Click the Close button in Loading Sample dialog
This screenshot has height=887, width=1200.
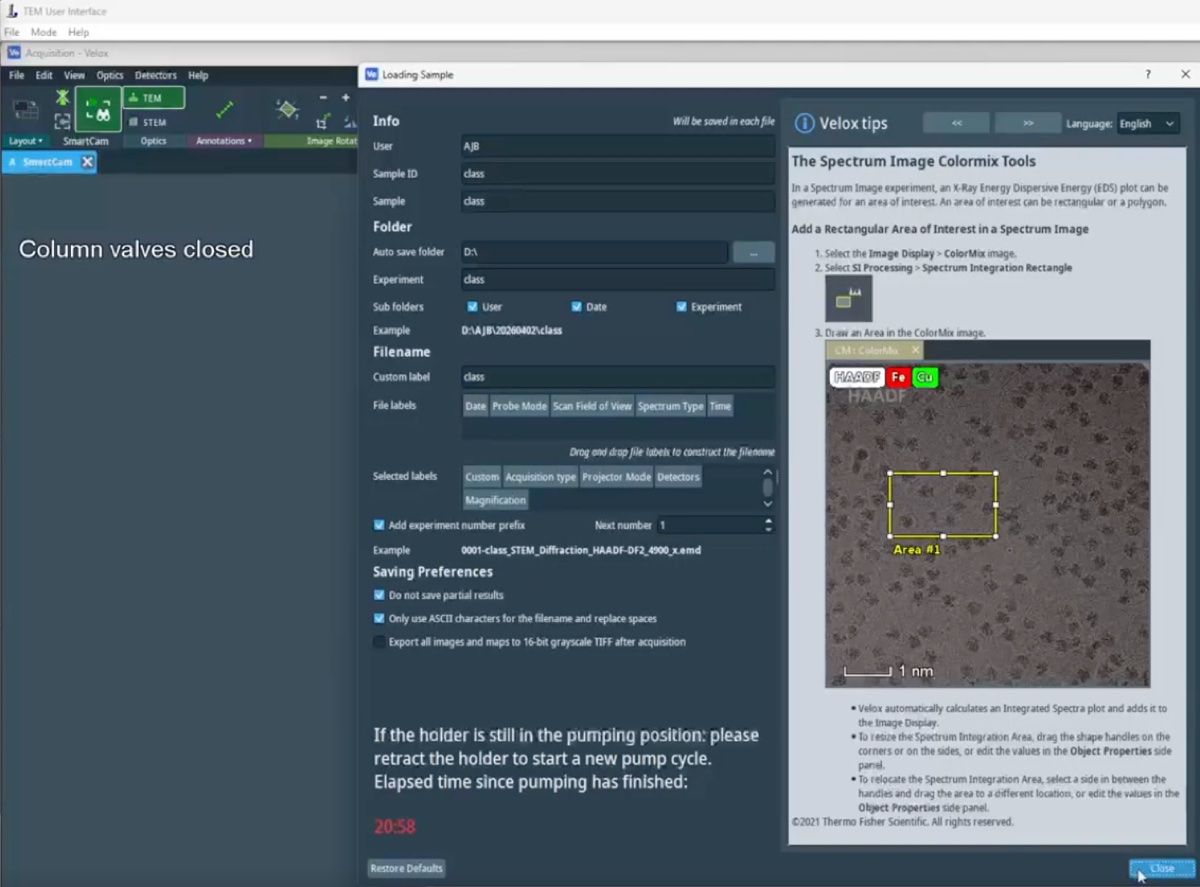pos(1162,868)
